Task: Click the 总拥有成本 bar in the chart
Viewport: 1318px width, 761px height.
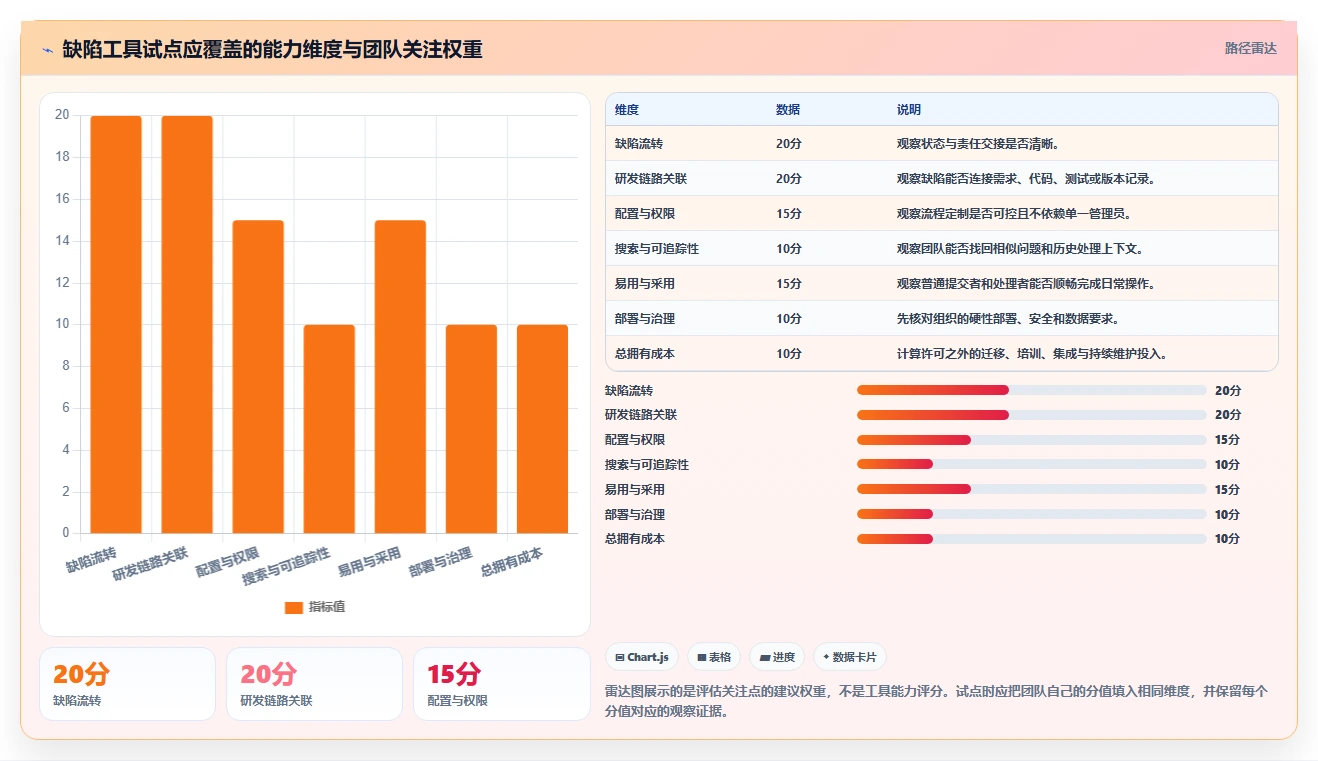Action: 542,429
